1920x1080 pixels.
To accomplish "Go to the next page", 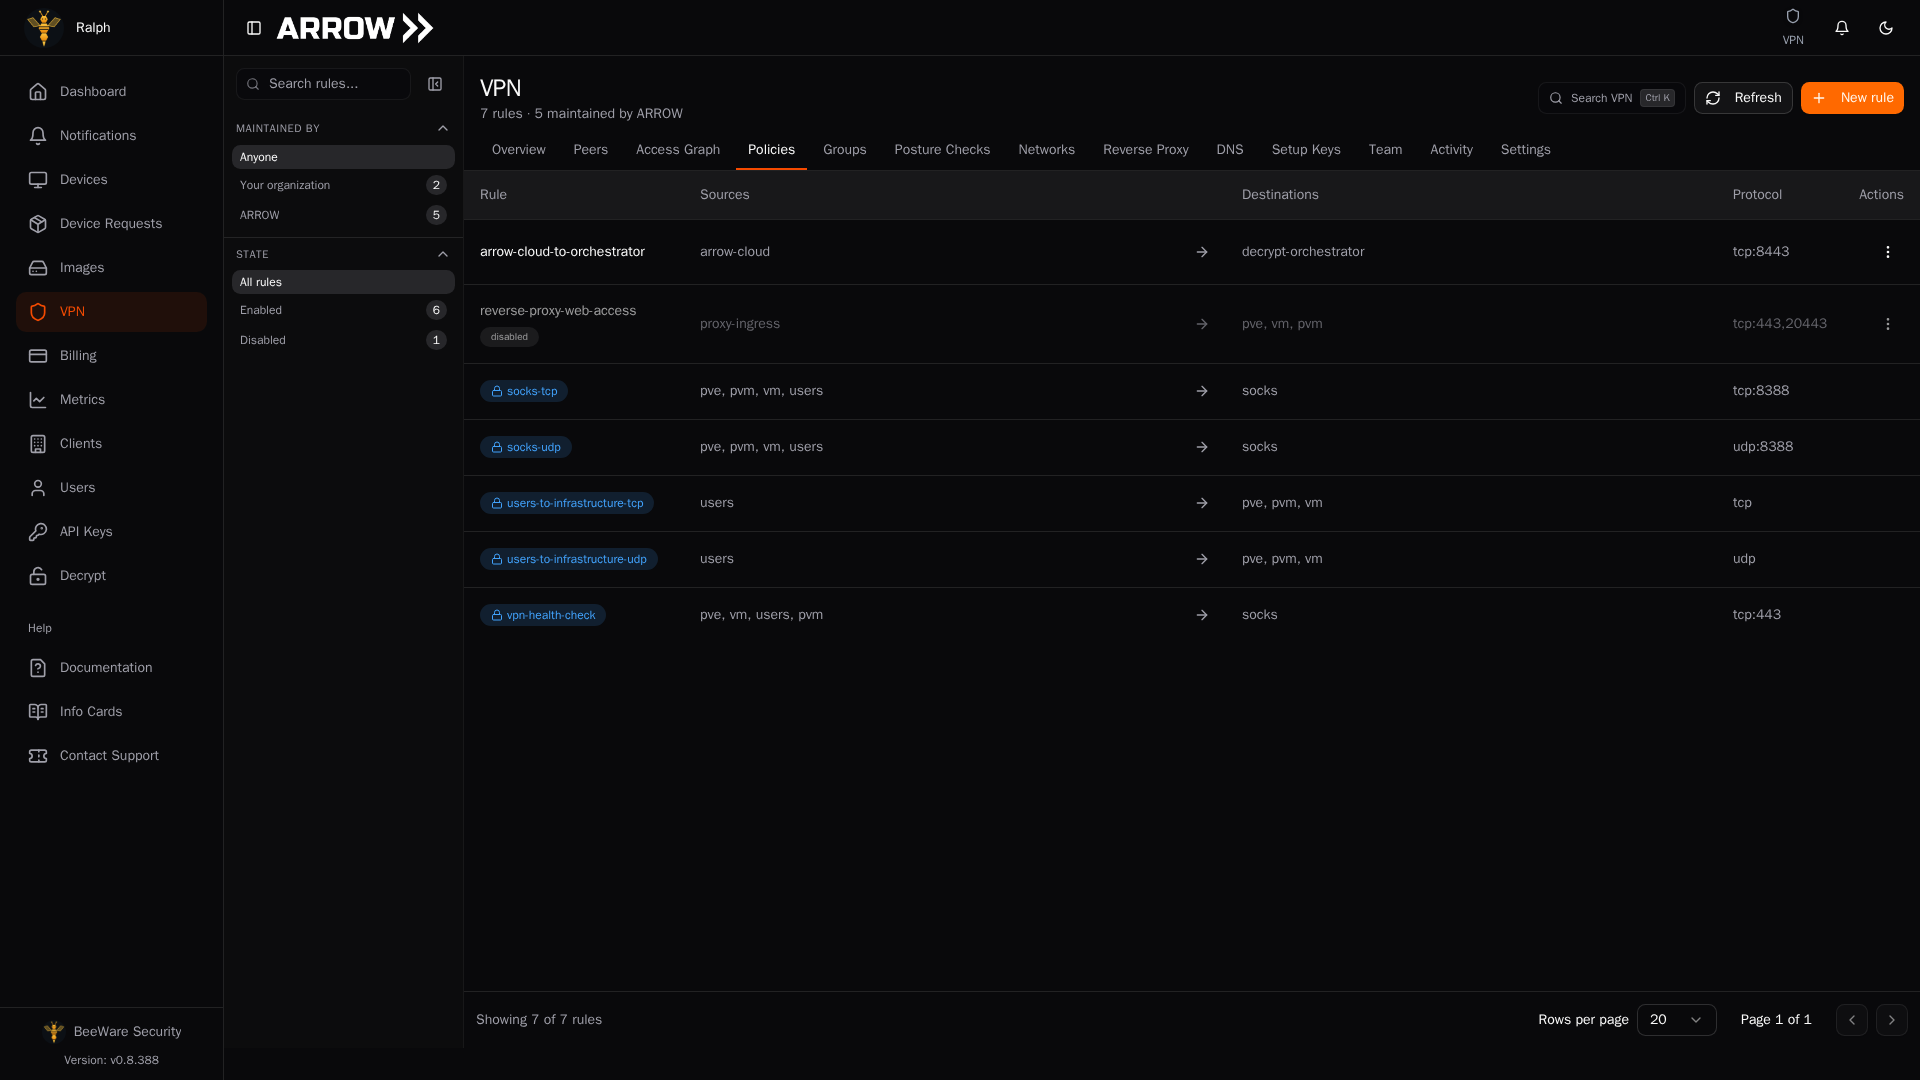I will (1891, 1020).
